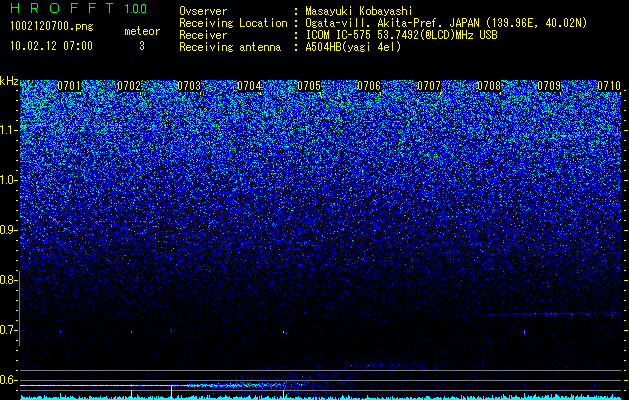Select the 0704 time marker
Screen dimensions: 629x400
click(x=249, y=86)
